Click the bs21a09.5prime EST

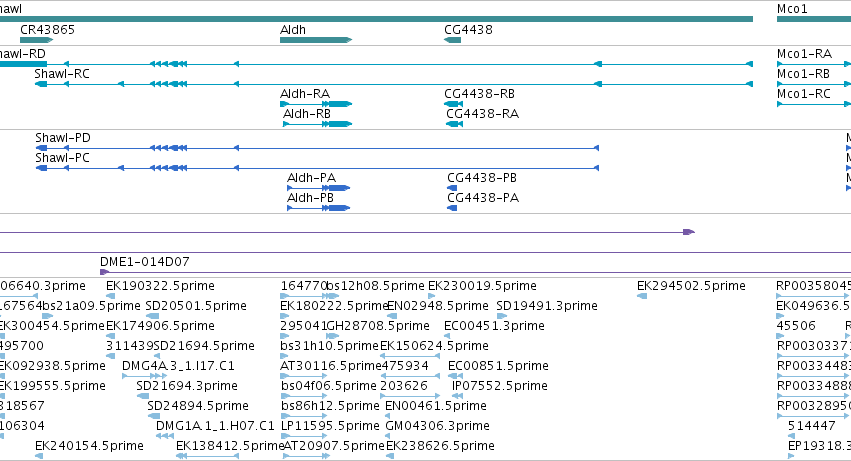click(x=91, y=306)
